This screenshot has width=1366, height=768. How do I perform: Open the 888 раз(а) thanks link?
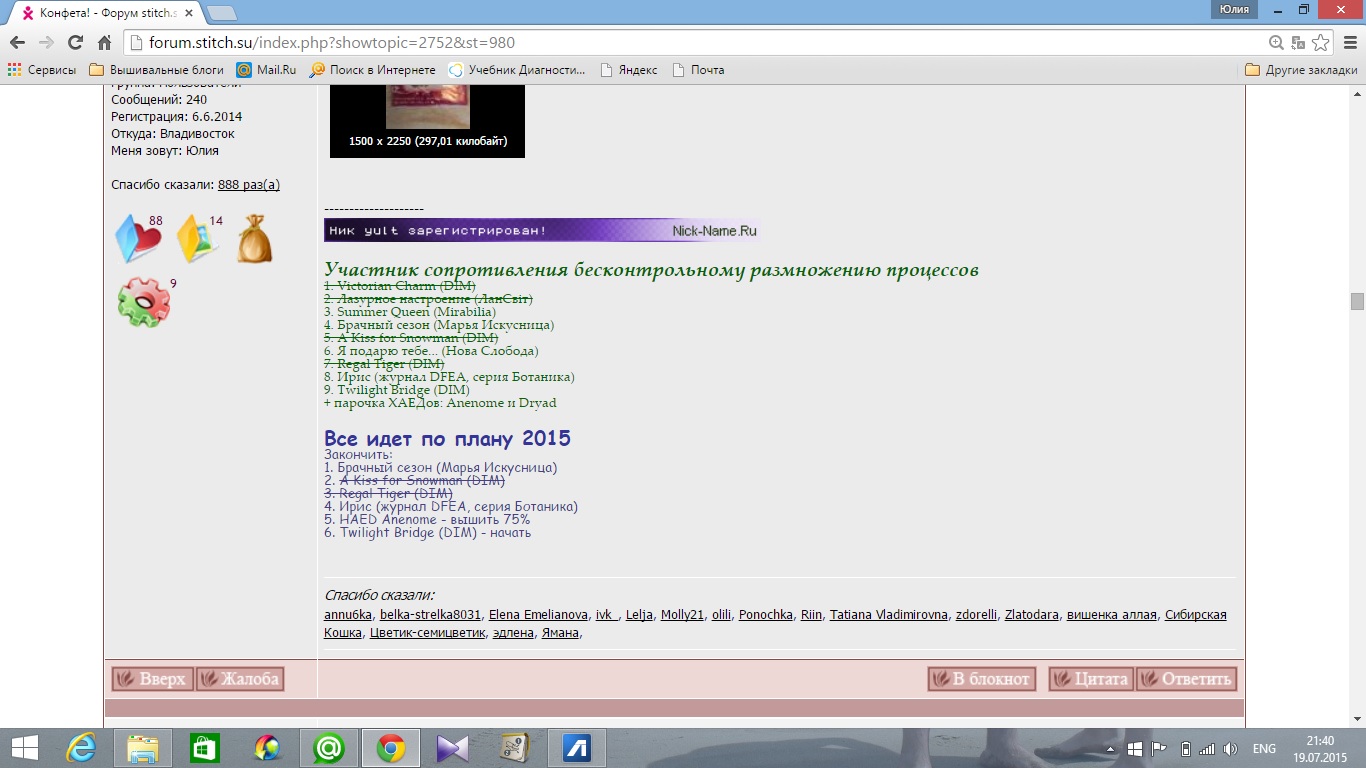coord(248,184)
